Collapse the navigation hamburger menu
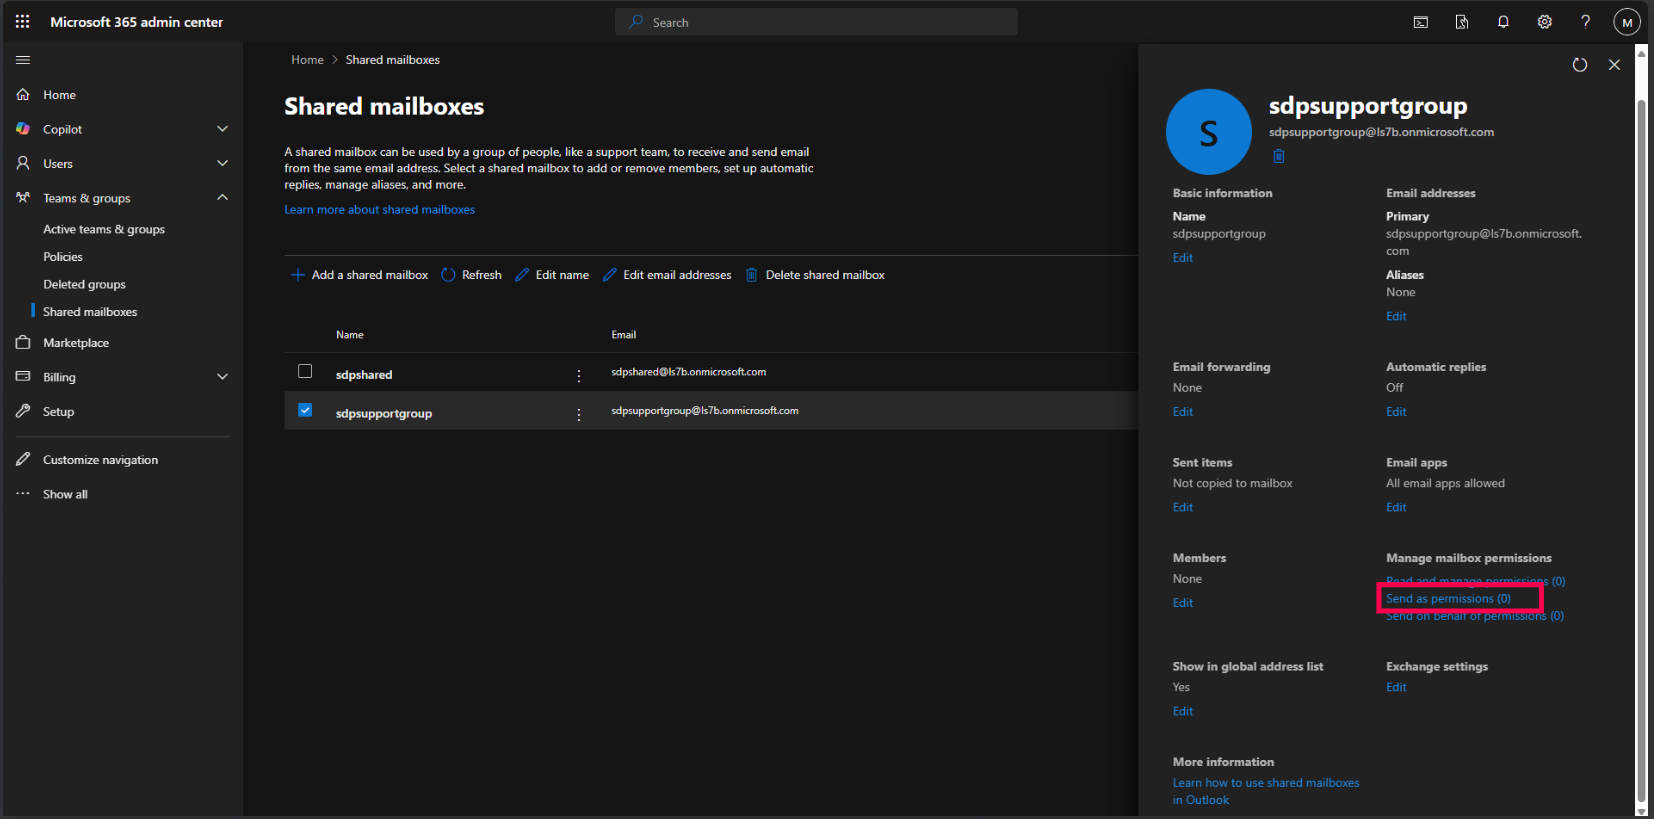Image resolution: width=1654 pixels, height=819 pixels. 23,60
